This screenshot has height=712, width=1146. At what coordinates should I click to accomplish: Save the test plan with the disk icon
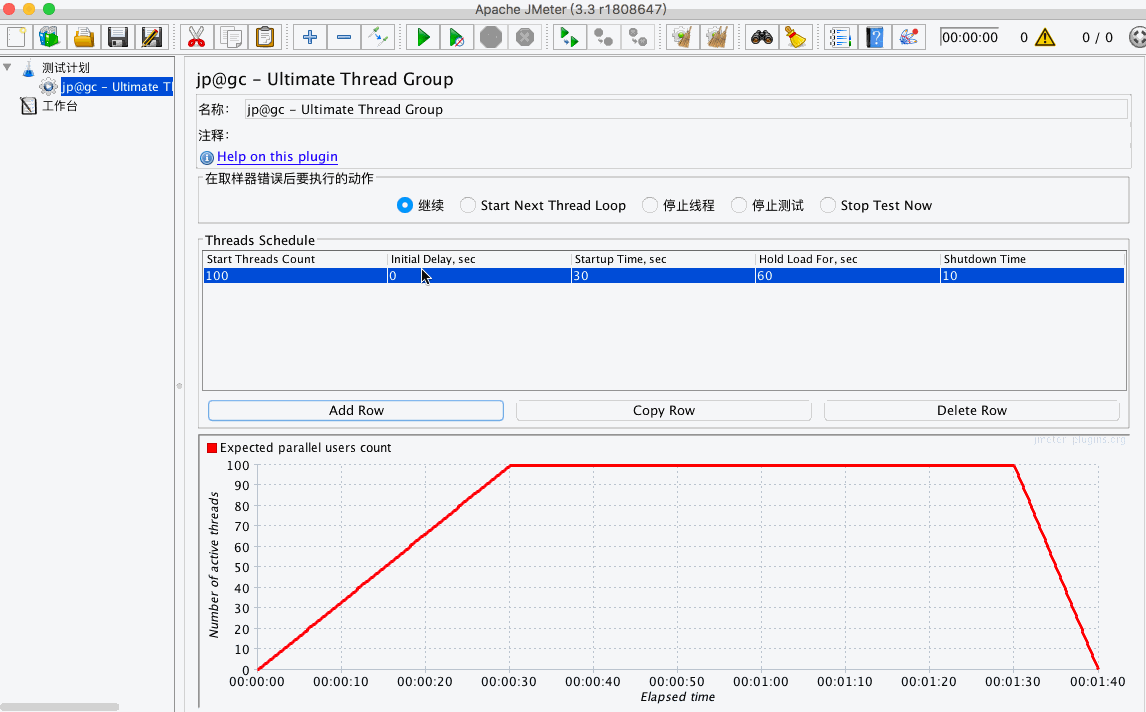118,36
